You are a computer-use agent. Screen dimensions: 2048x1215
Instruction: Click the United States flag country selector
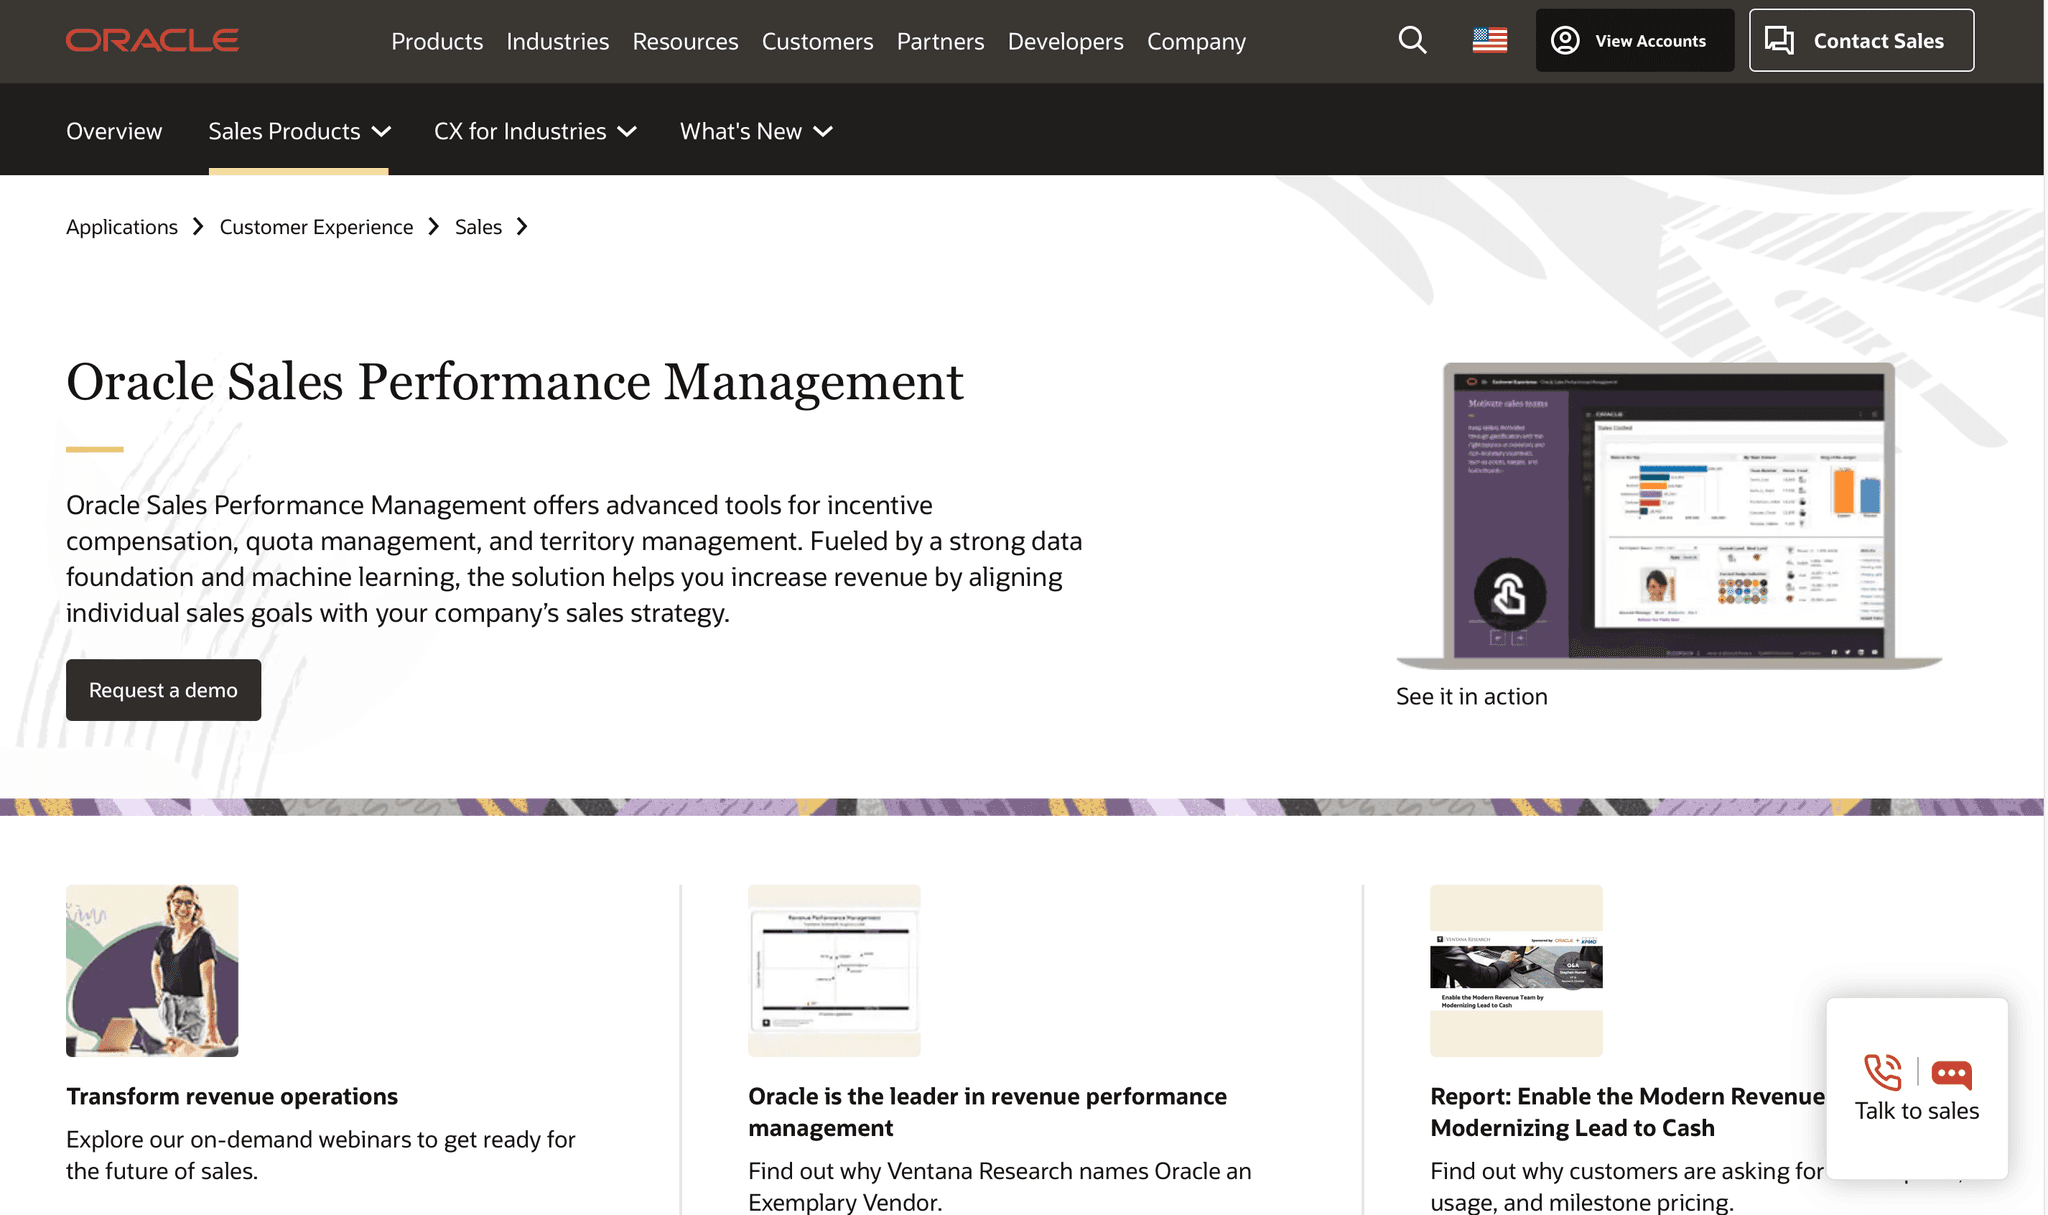pyautogui.click(x=1489, y=40)
